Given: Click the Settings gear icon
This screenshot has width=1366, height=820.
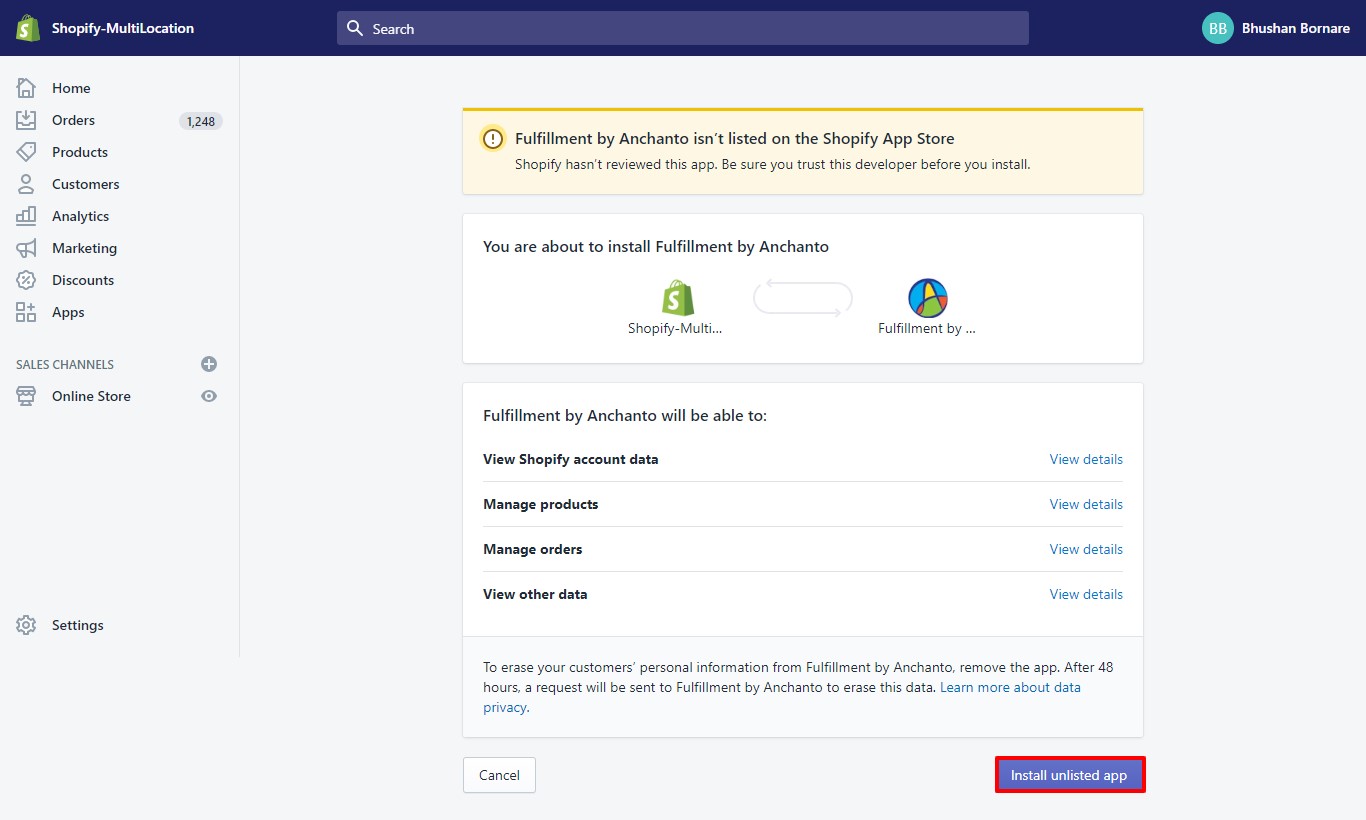Looking at the screenshot, I should pos(26,625).
